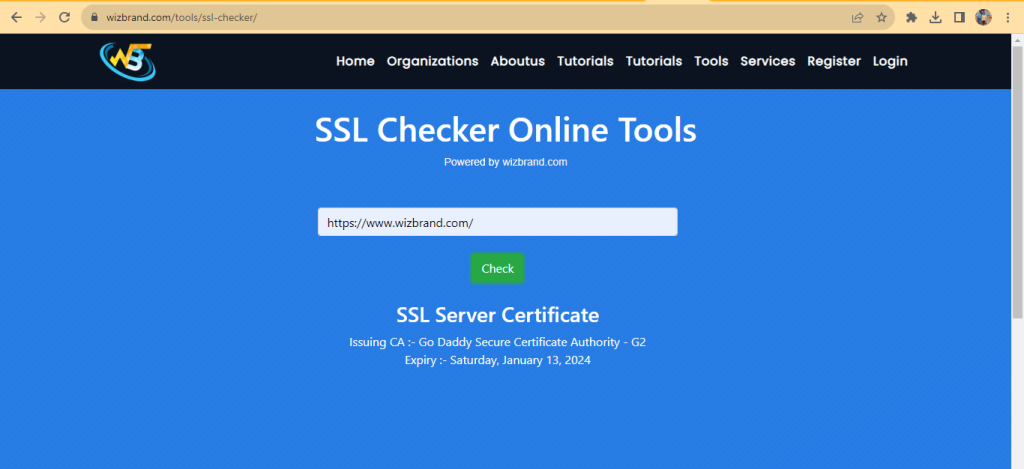1024x469 pixels.
Task: Open the Chrome three-dot menu
Action: [1008, 17]
